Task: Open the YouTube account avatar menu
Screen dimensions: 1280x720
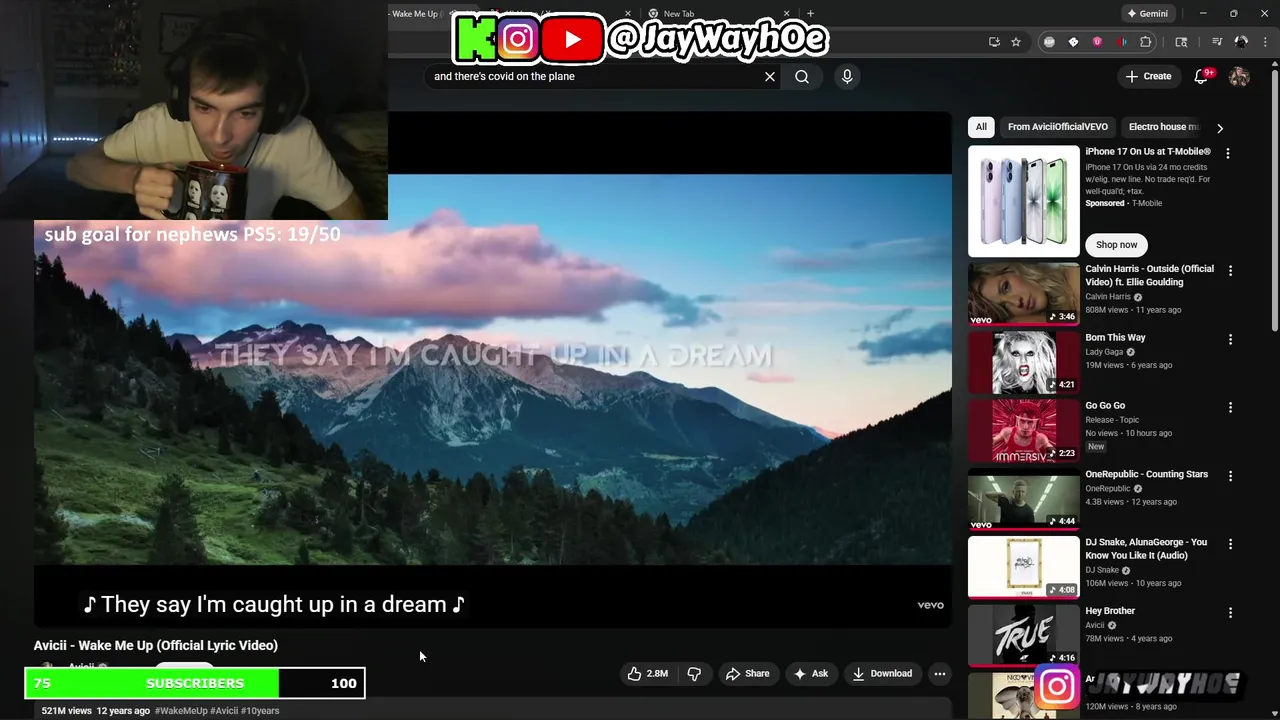Action: [1239, 76]
